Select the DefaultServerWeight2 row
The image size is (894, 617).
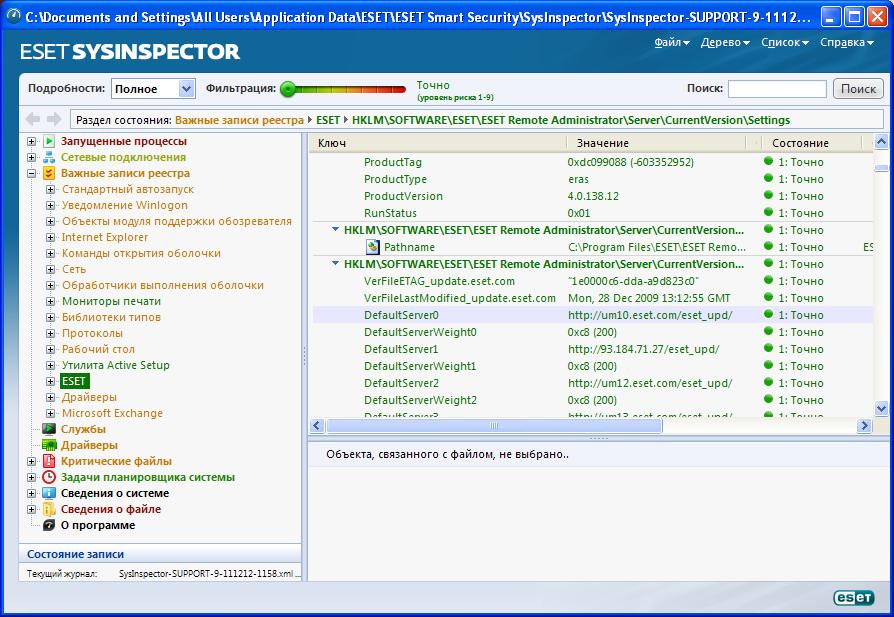(x=593, y=400)
